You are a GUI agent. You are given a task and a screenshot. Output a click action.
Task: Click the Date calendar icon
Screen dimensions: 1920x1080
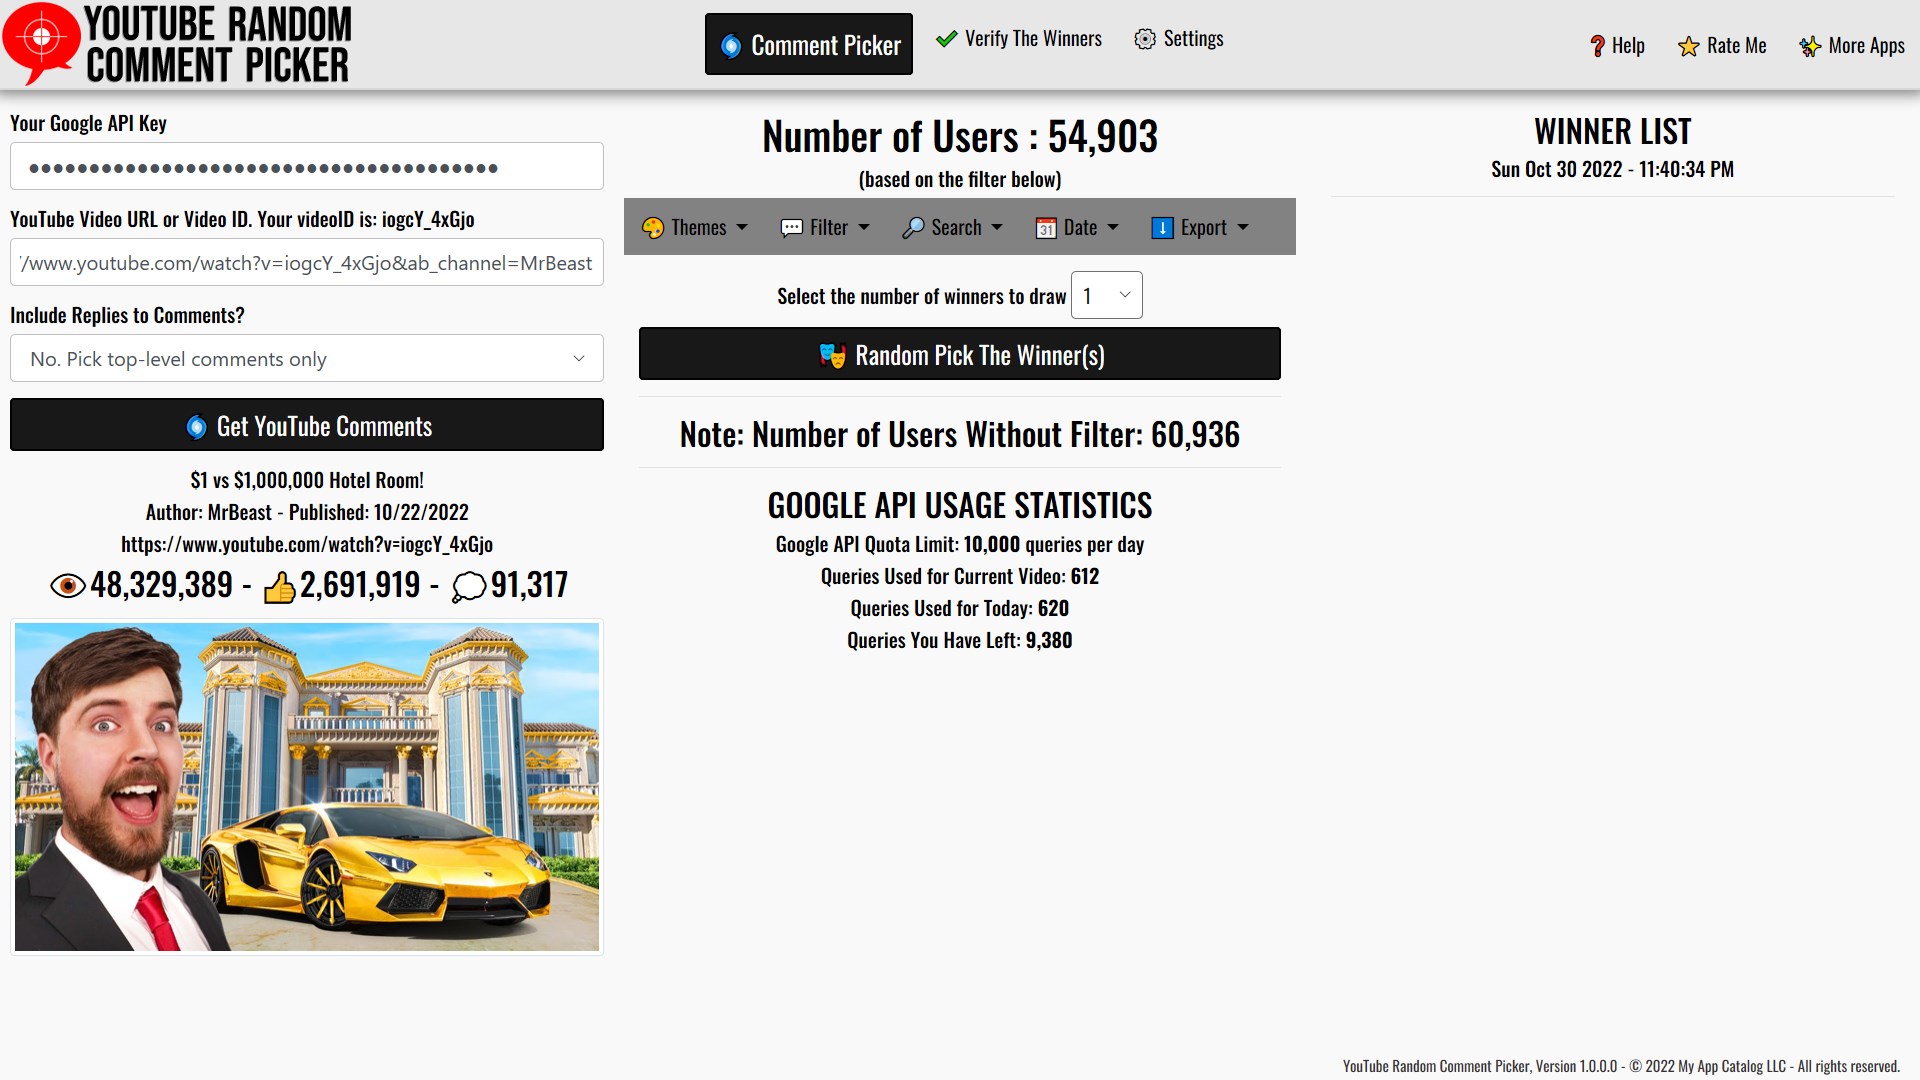coord(1046,228)
